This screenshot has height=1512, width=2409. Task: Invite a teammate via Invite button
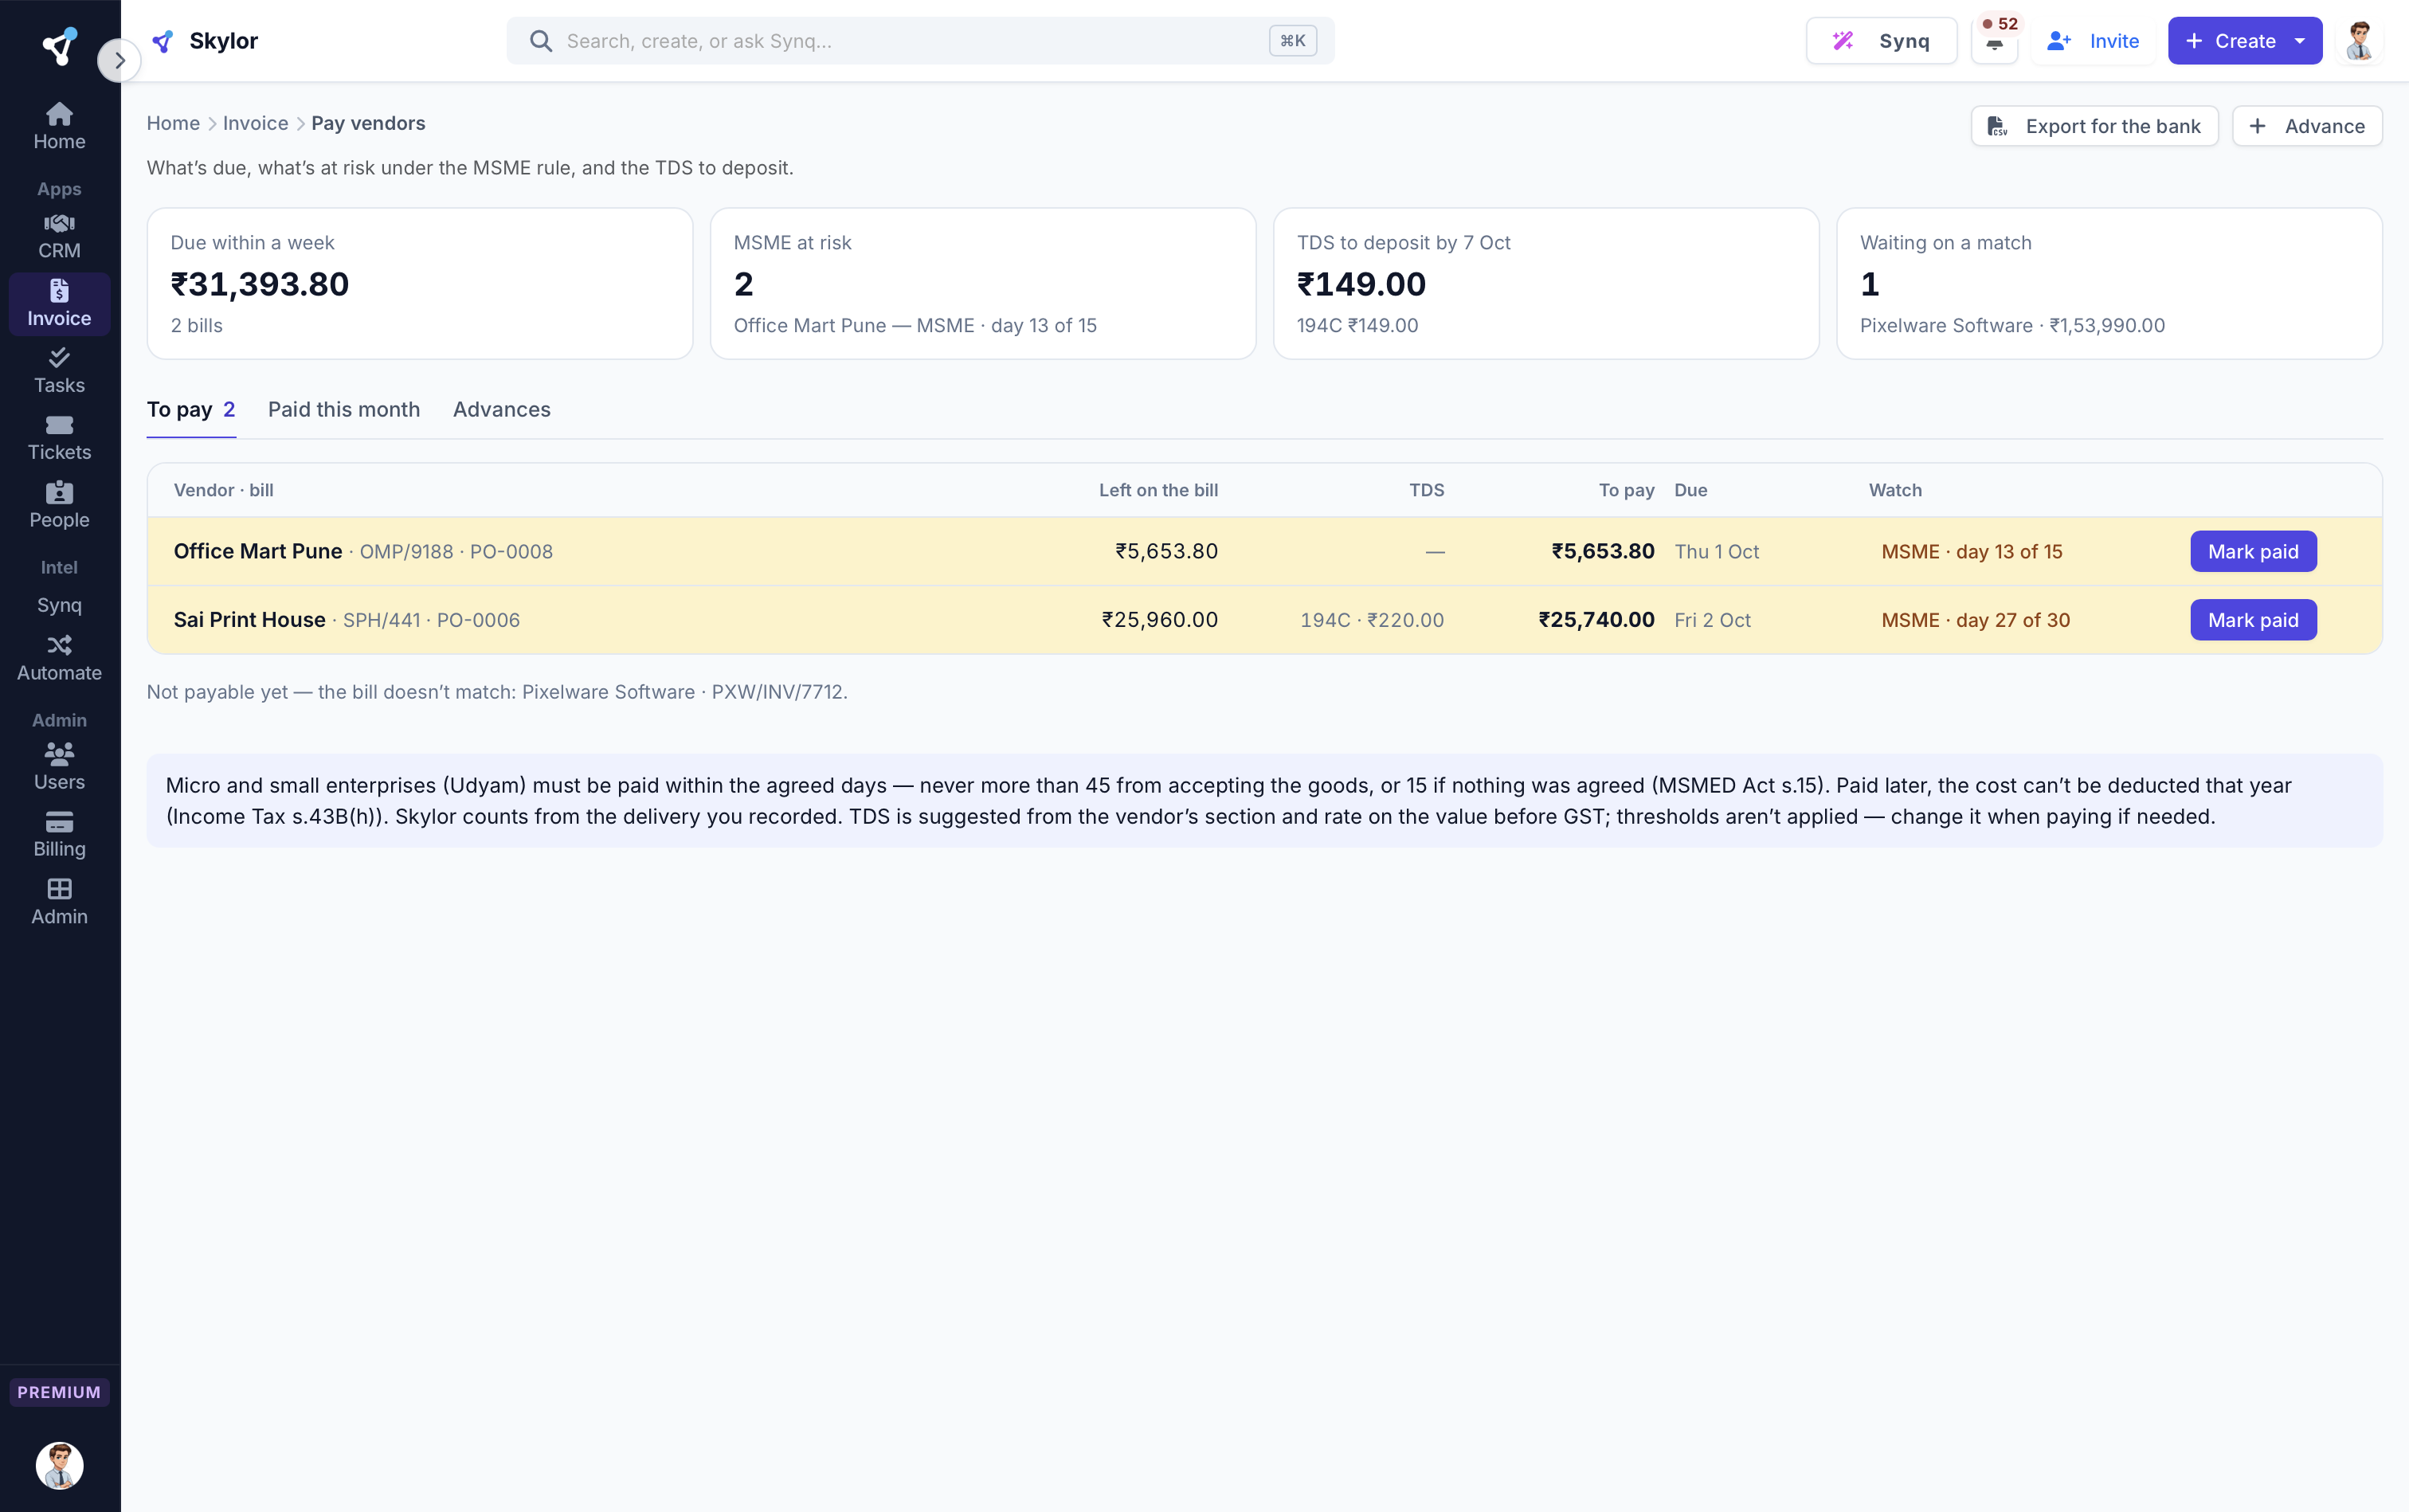point(2093,41)
